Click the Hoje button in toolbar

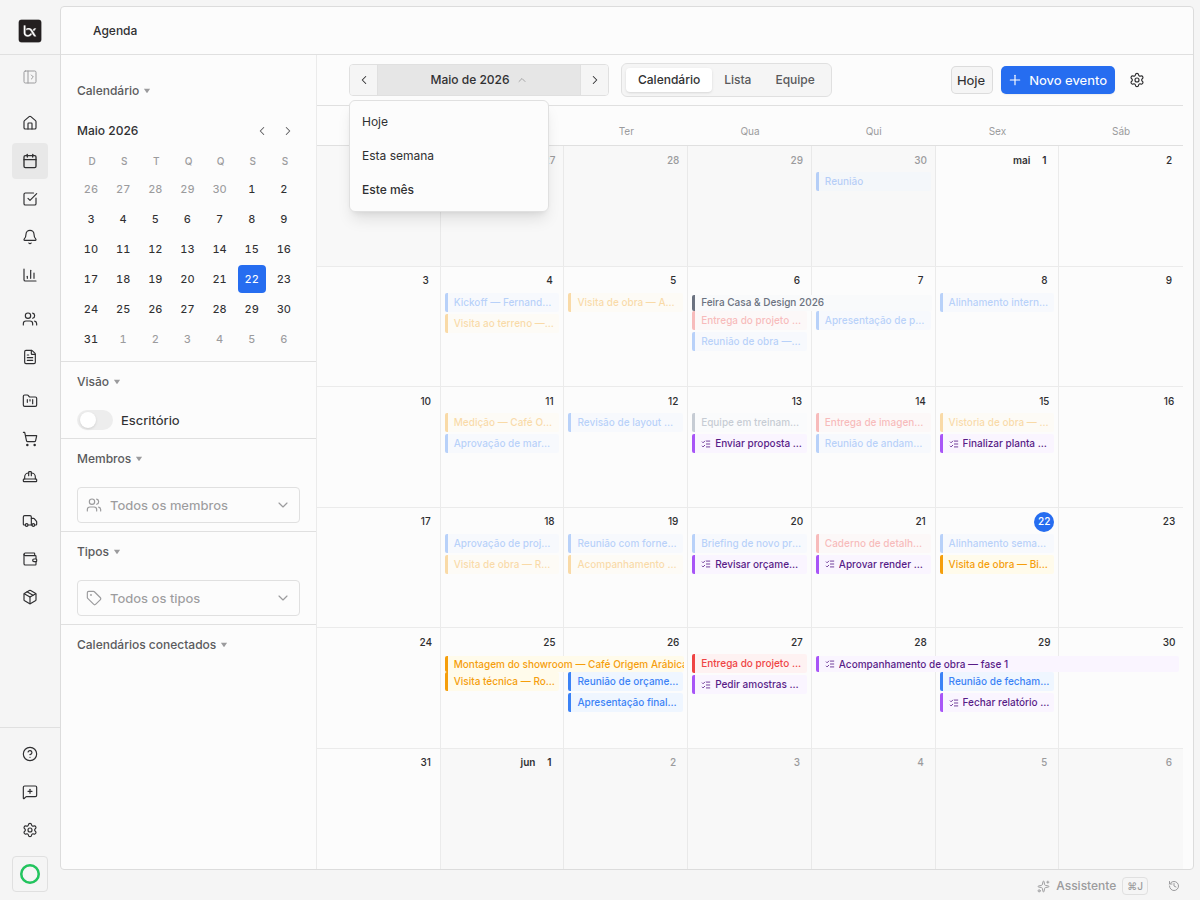point(971,80)
